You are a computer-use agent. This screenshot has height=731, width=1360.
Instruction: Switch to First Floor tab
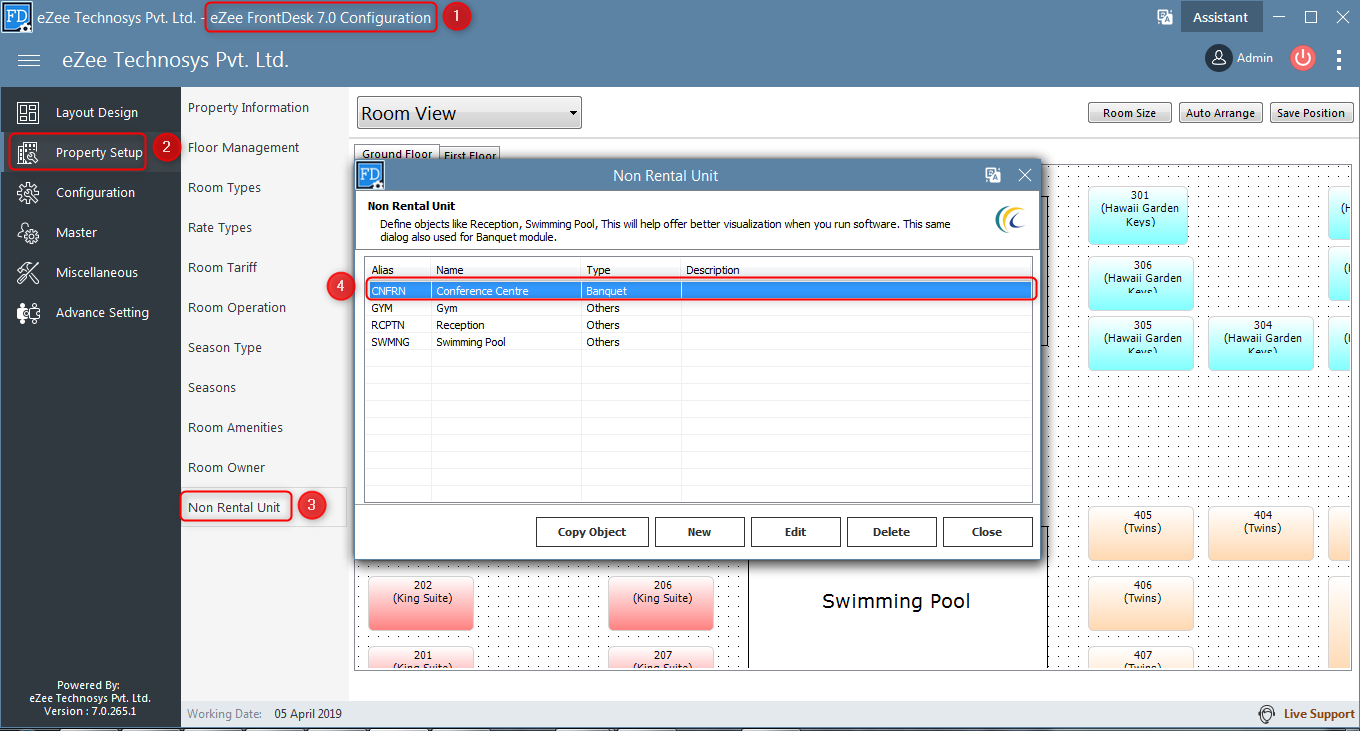point(470,156)
